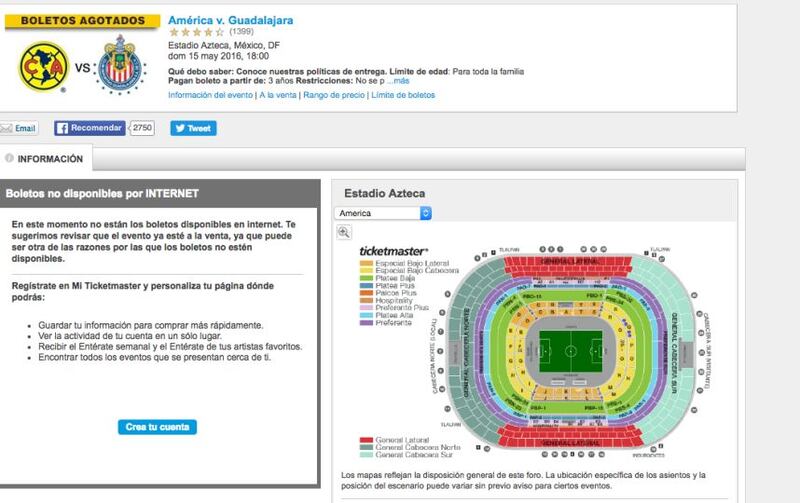Click the Club América team logo
The image size is (800, 503).
[43, 67]
